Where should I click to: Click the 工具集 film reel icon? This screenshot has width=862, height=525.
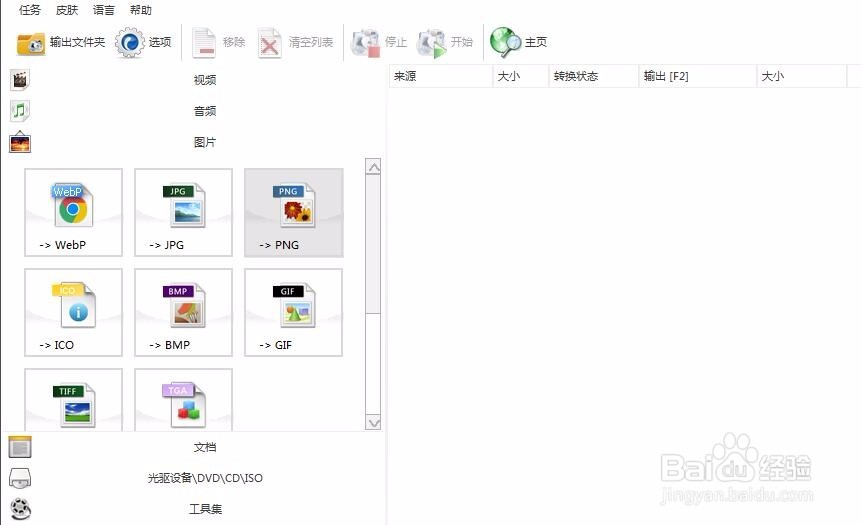tap(20, 509)
